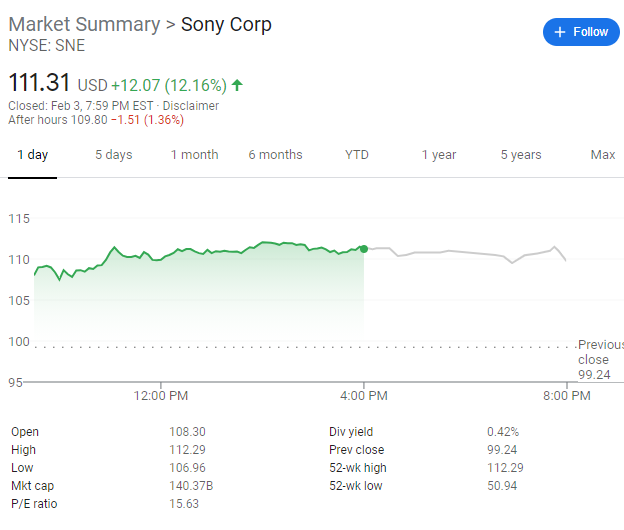Select the 1 day tab
Image resolution: width=624 pixels, height=530 pixels.
33,155
